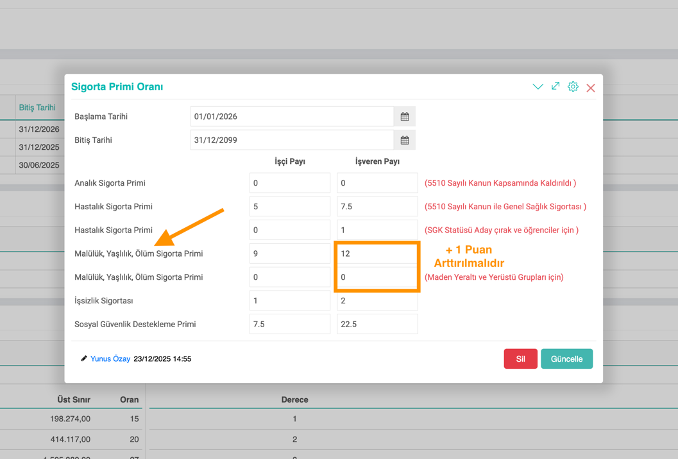This screenshot has width=678, height=460.
Task: Collapse dialog using the chevron down icon
Action: [x=538, y=87]
